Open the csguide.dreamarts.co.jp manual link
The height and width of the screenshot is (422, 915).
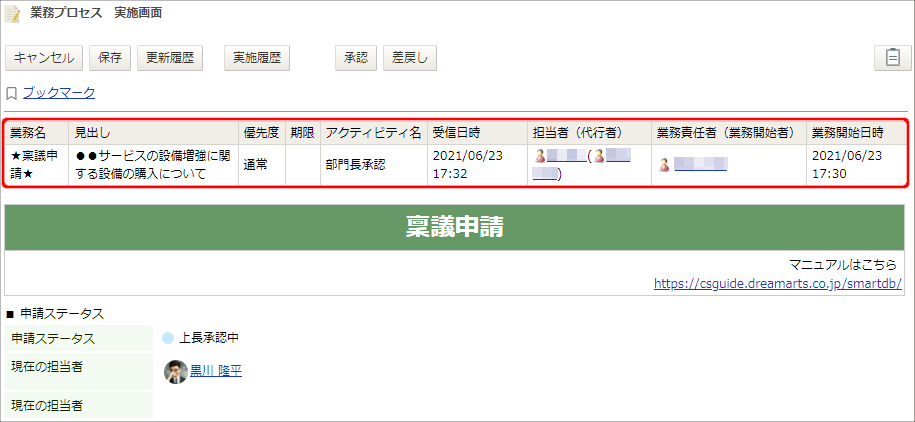778,284
